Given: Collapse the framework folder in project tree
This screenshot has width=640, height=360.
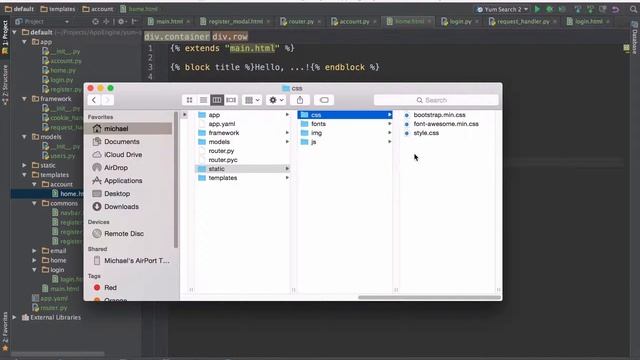Looking at the screenshot, I should coord(25,99).
